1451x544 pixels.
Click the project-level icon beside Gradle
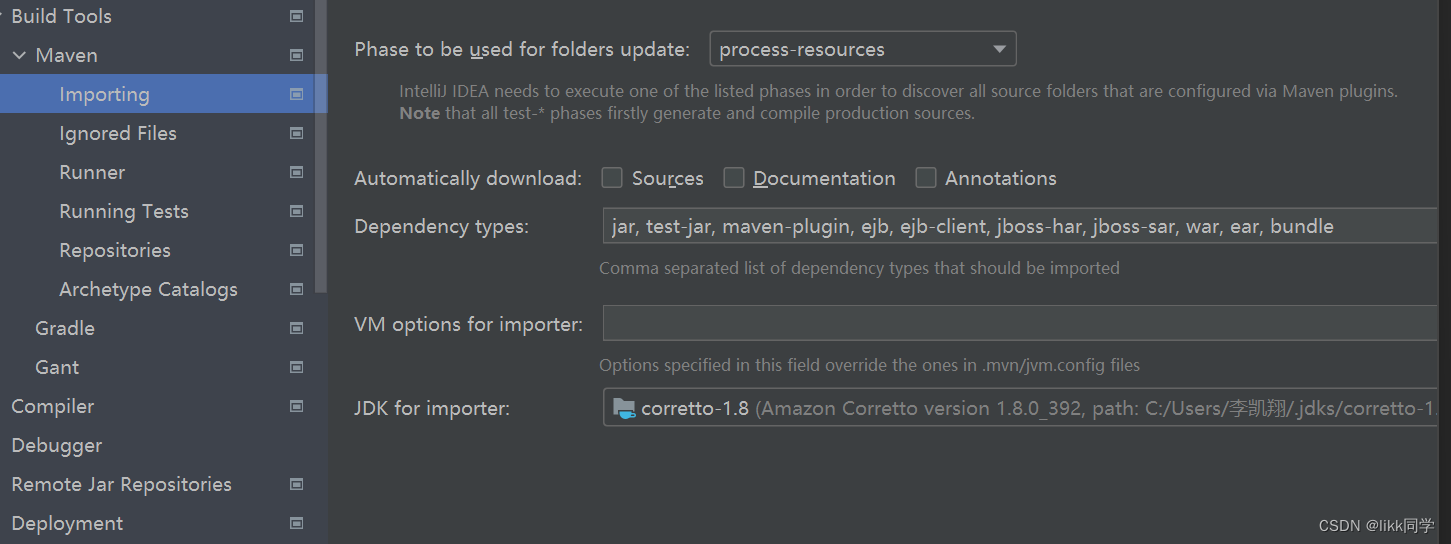click(296, 328)
